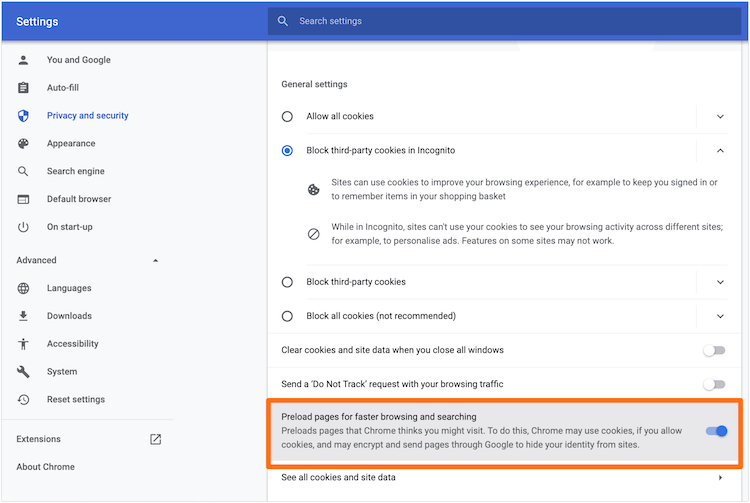Click the On start-up power icon

(23, 228)
